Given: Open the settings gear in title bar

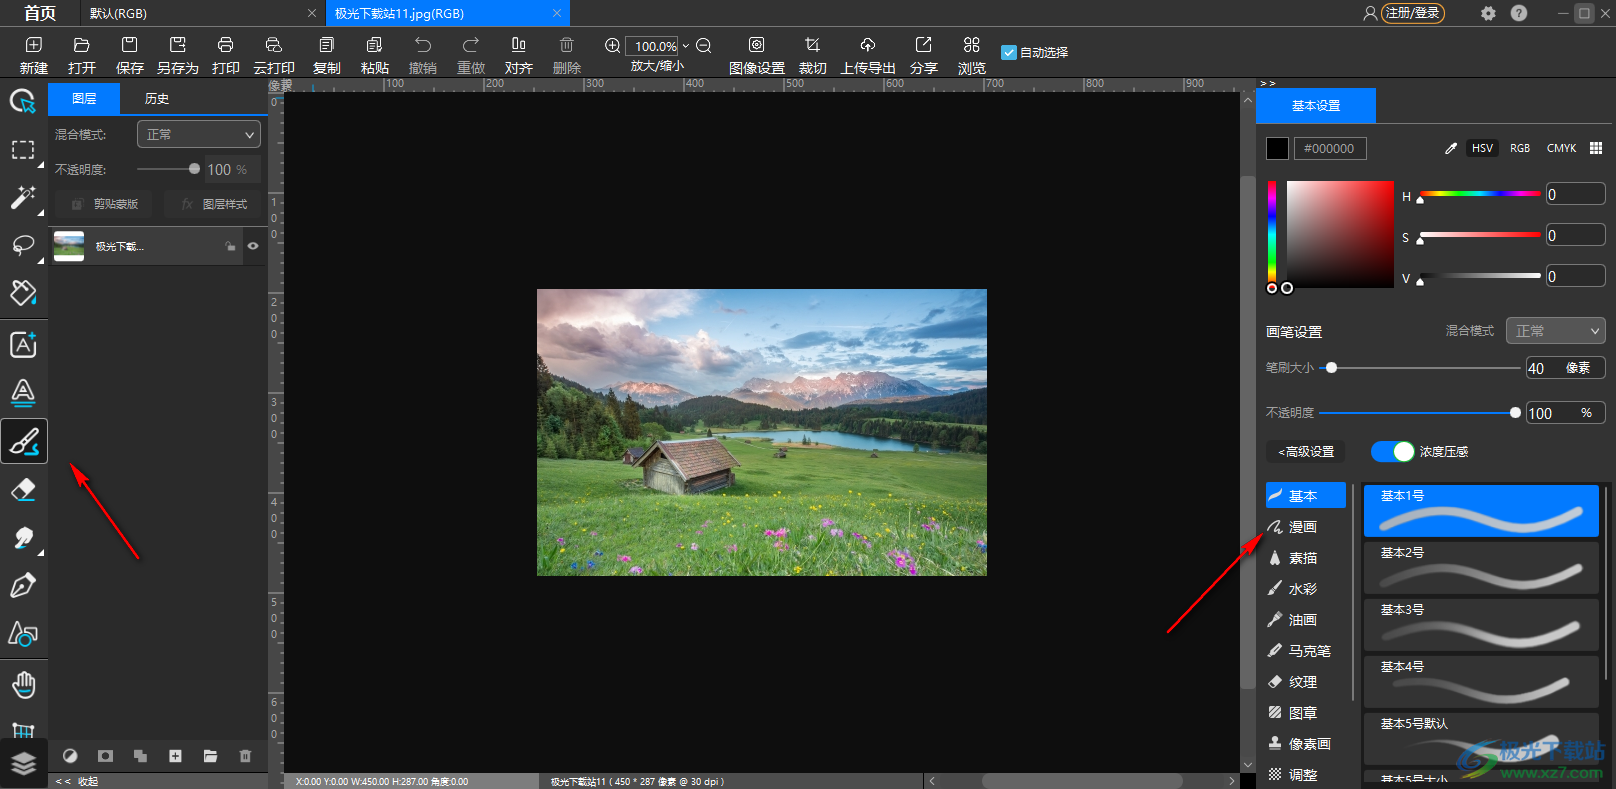Looking at the screenshot, I should (1488, 13).
